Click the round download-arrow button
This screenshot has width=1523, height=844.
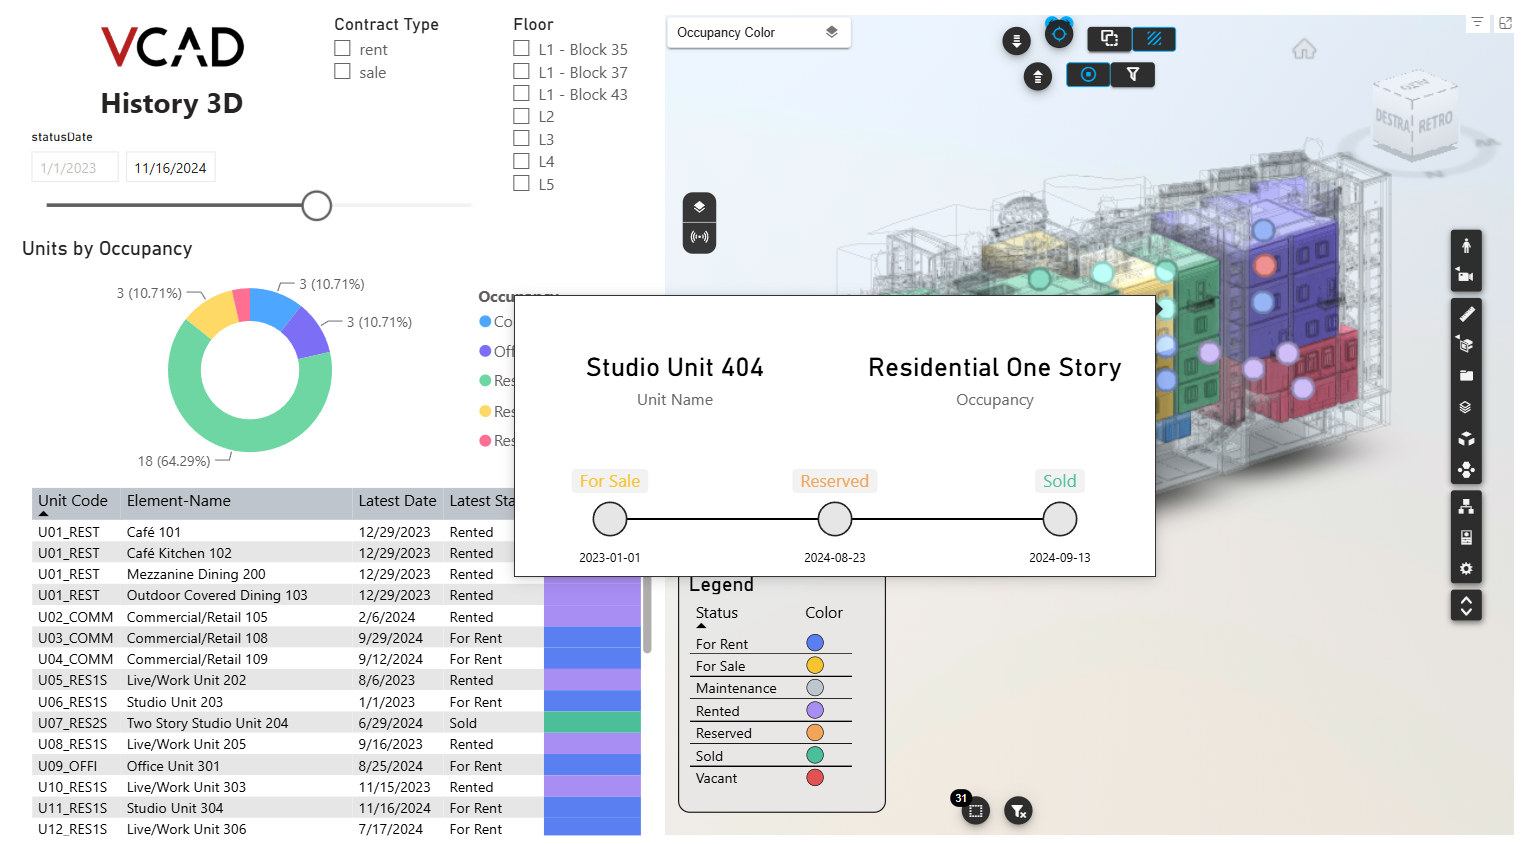[1016, 41]
